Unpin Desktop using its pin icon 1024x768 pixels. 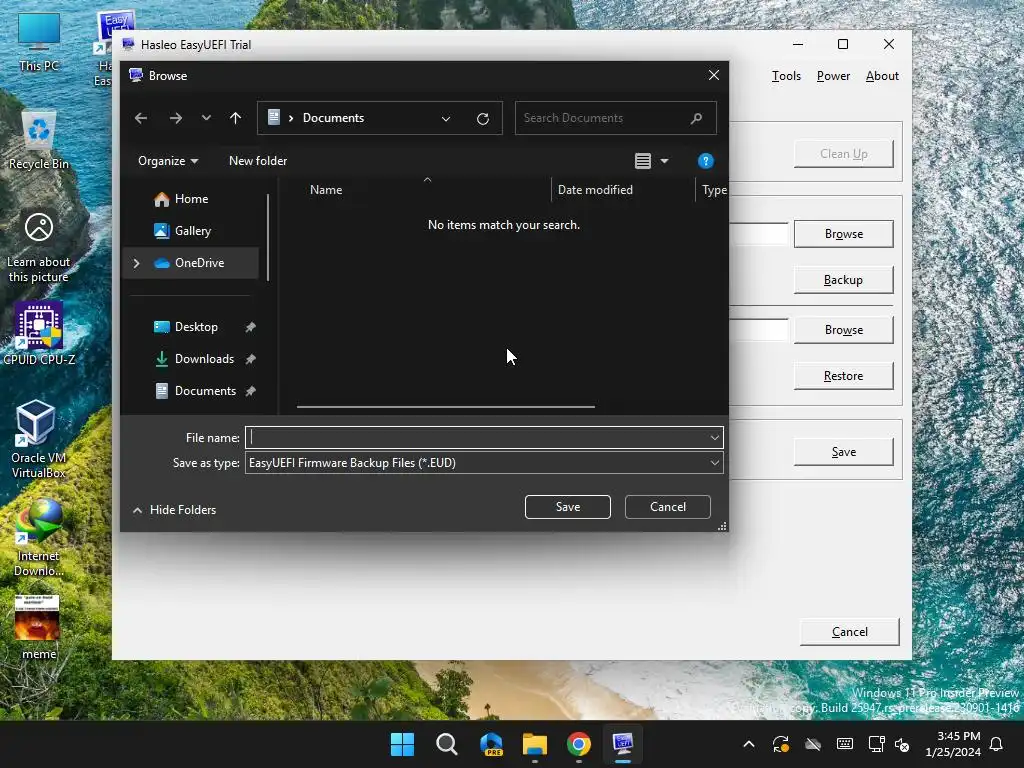(250, 327)
